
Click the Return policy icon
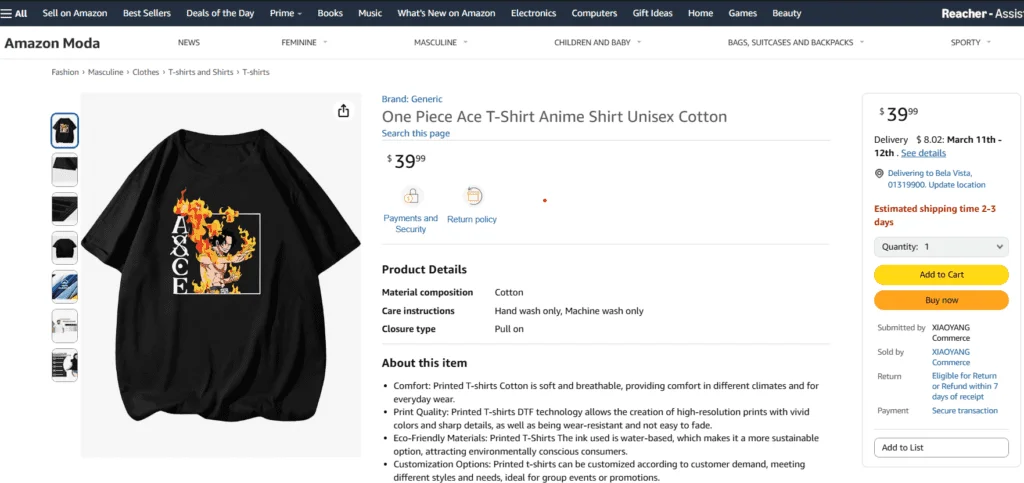click(x=473, y=196)
